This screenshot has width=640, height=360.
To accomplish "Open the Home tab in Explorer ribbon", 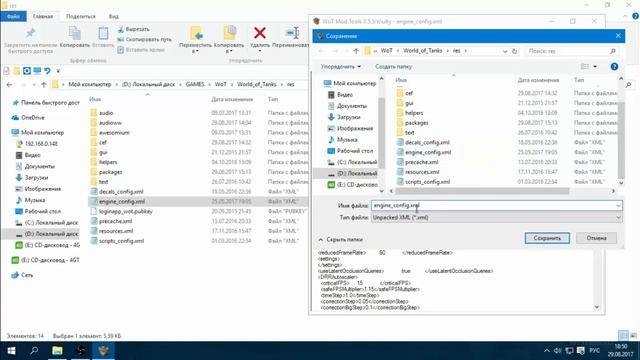I will [43, 16].
